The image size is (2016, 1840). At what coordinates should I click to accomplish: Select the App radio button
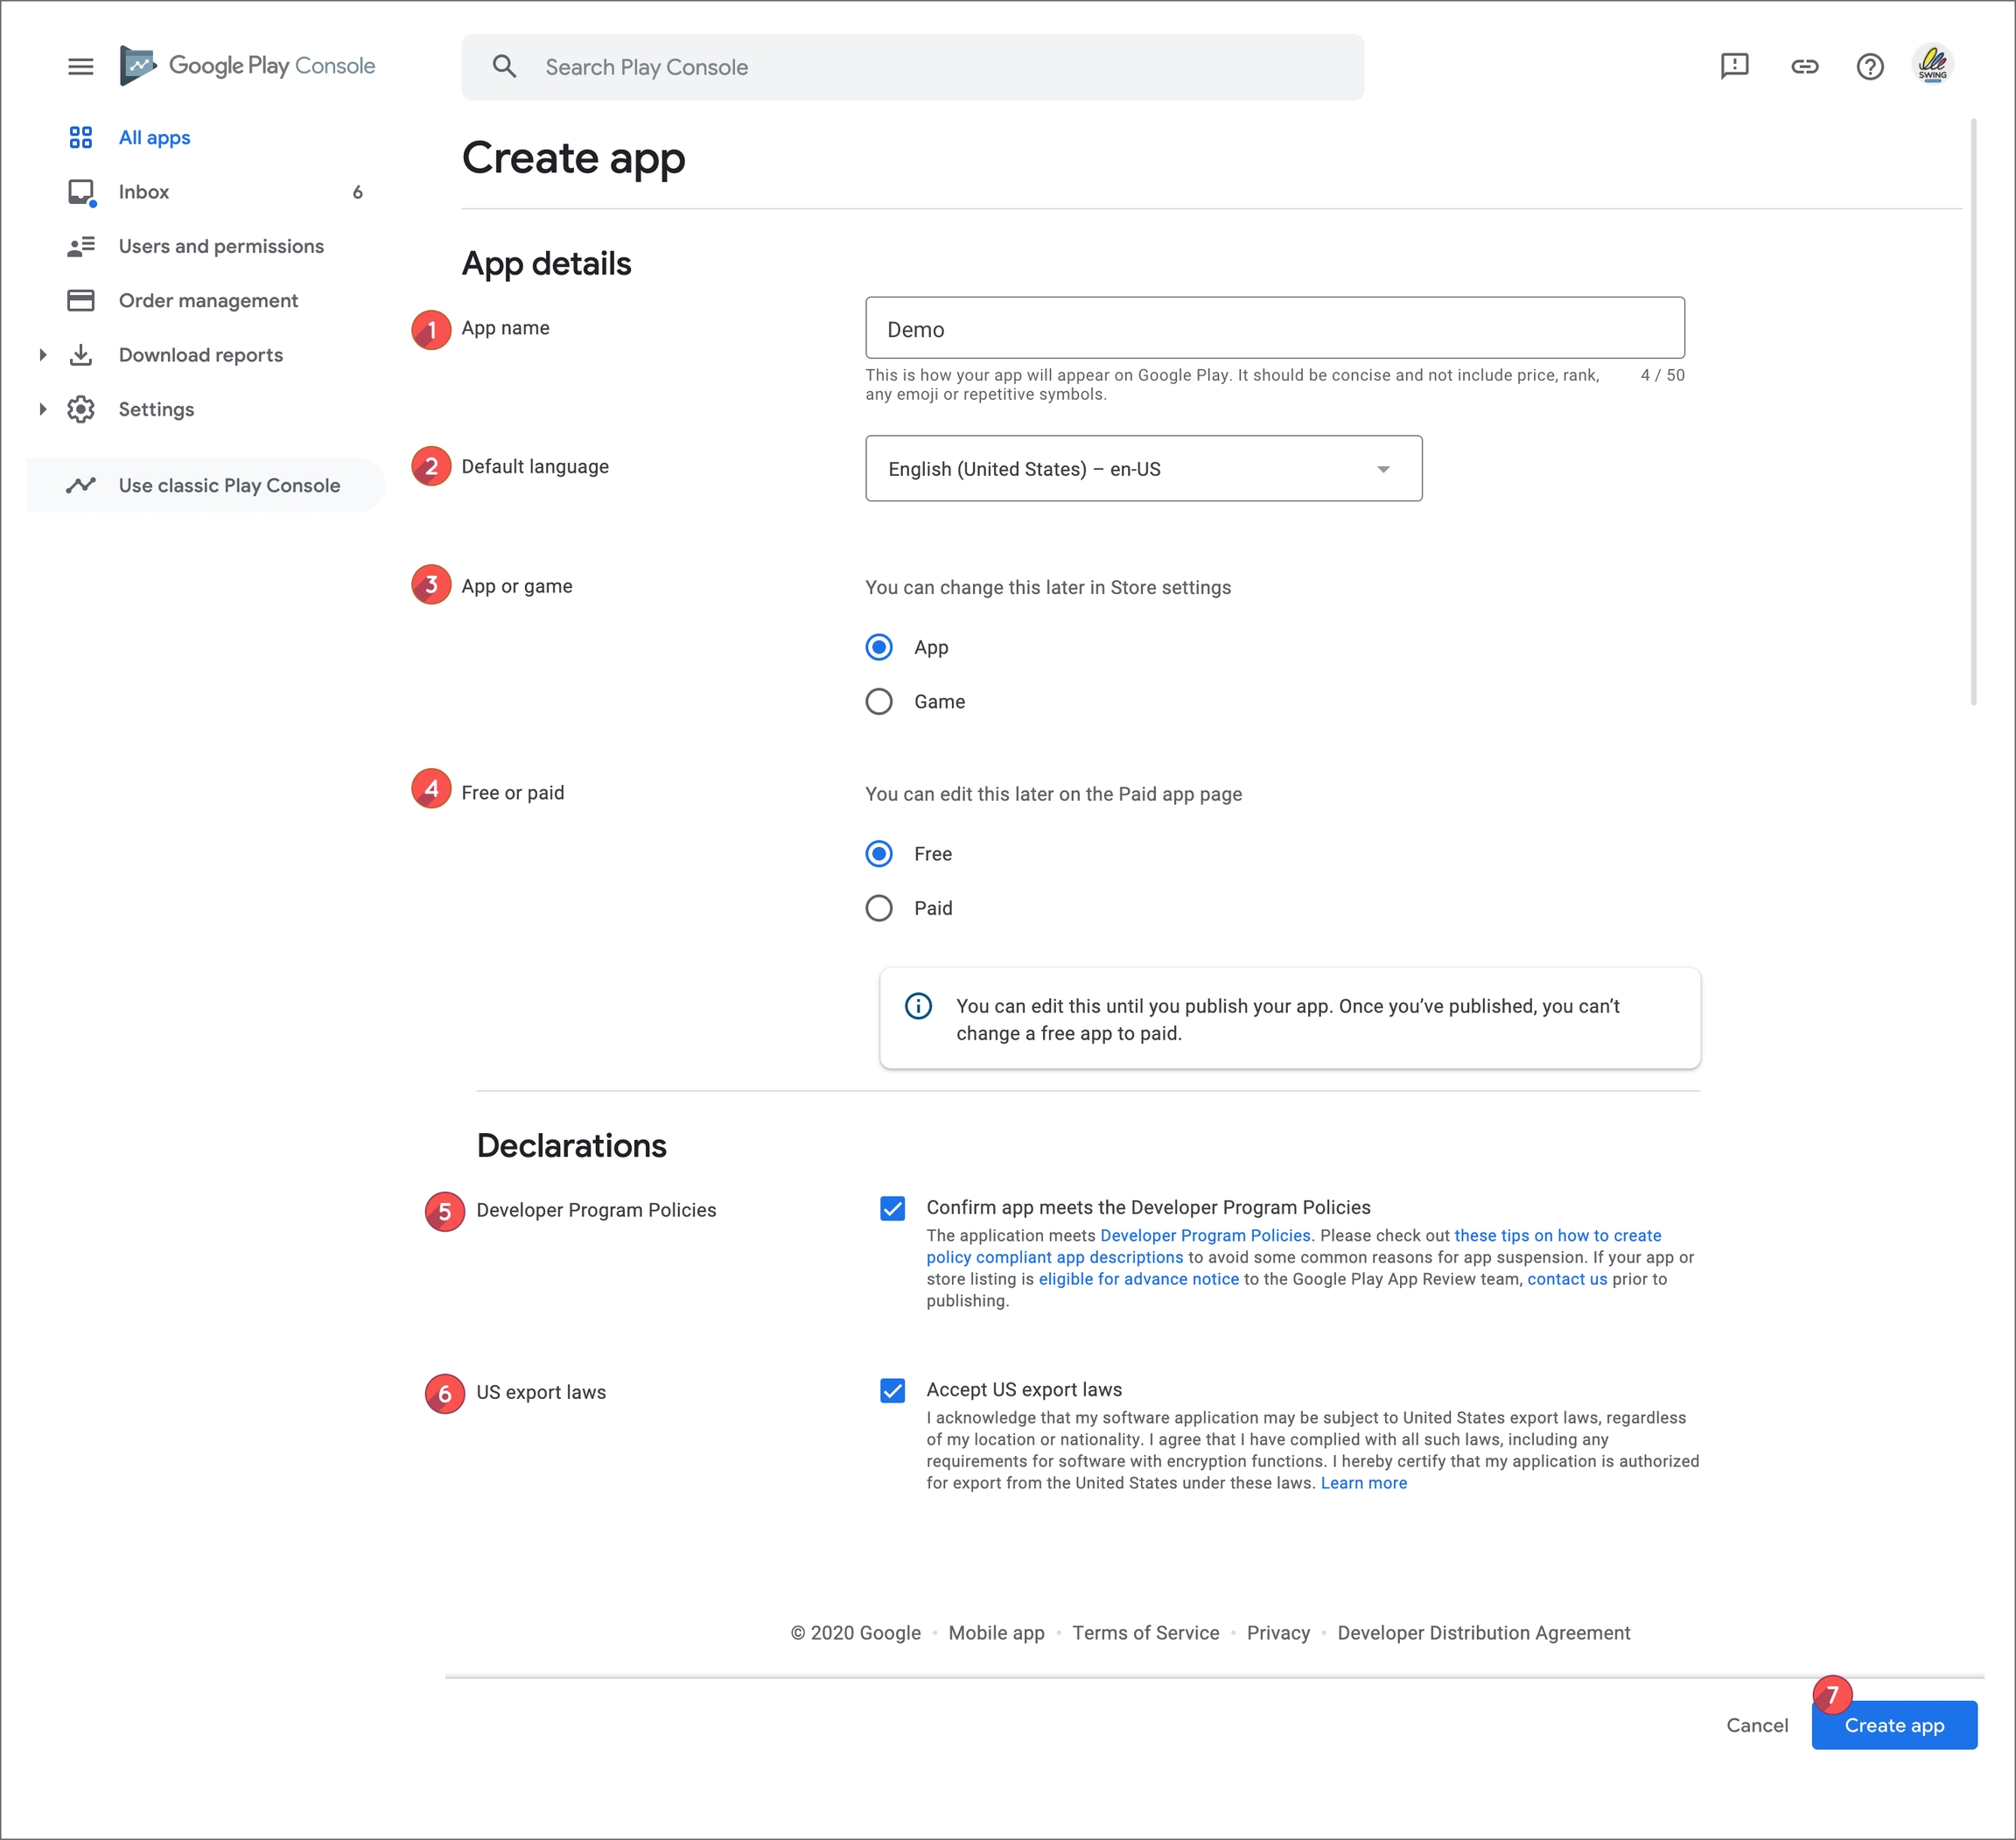coord(879,647)
